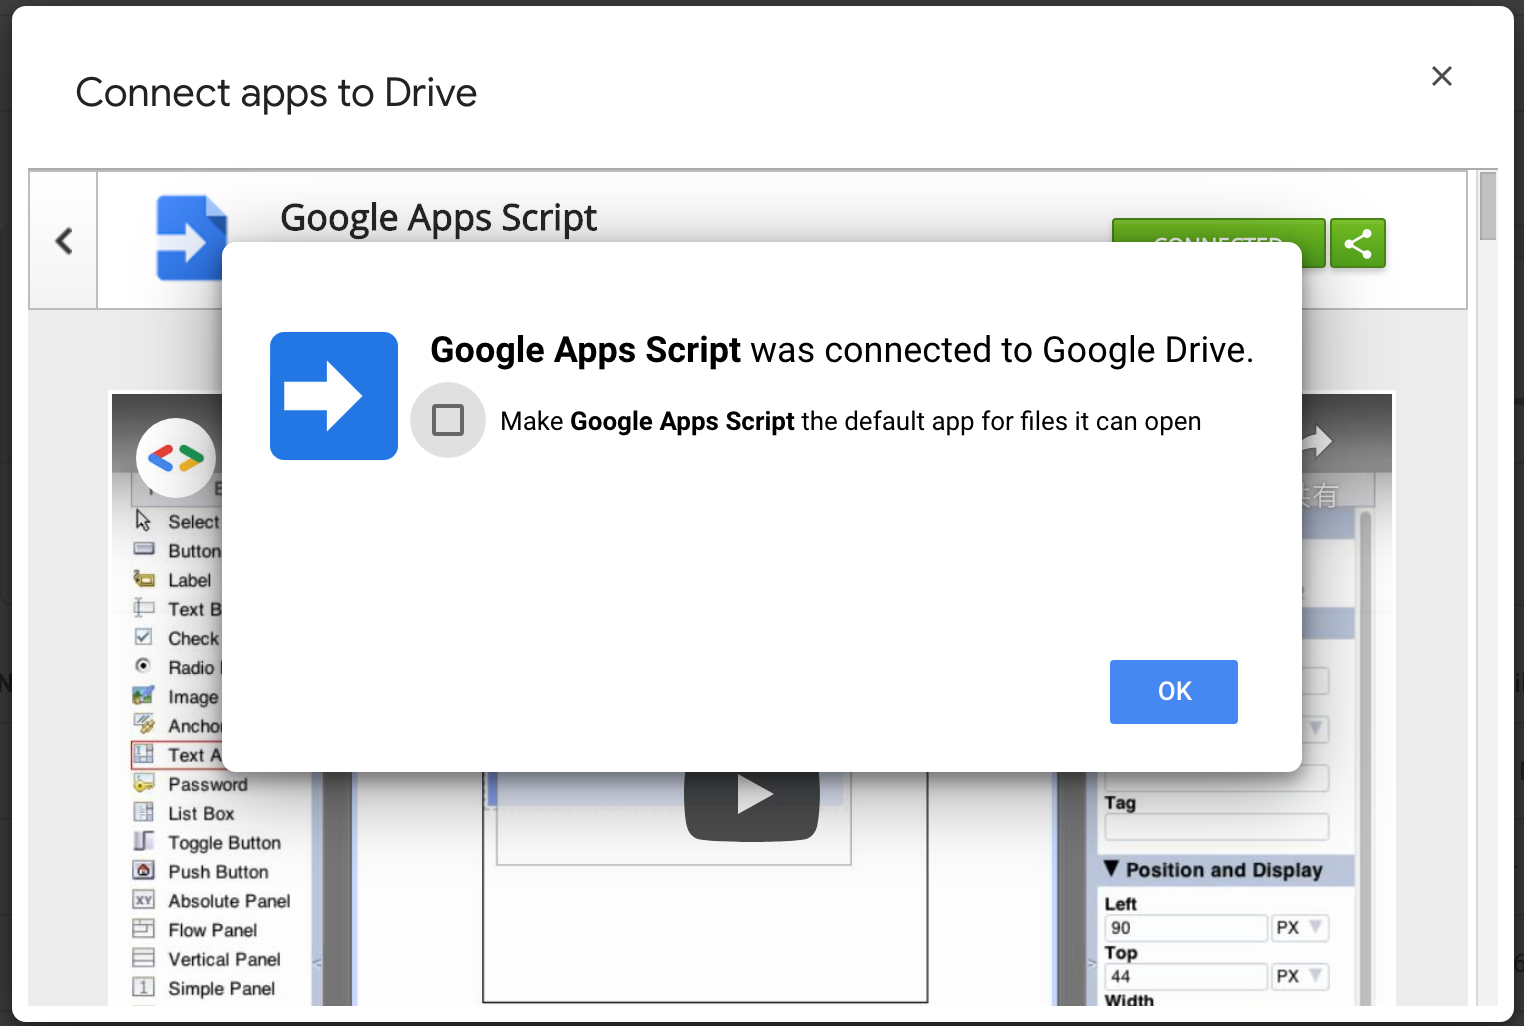This screenshot has height=1026, width=1524.
Task: Click the Image widget icon in the video
Action: 144,695
